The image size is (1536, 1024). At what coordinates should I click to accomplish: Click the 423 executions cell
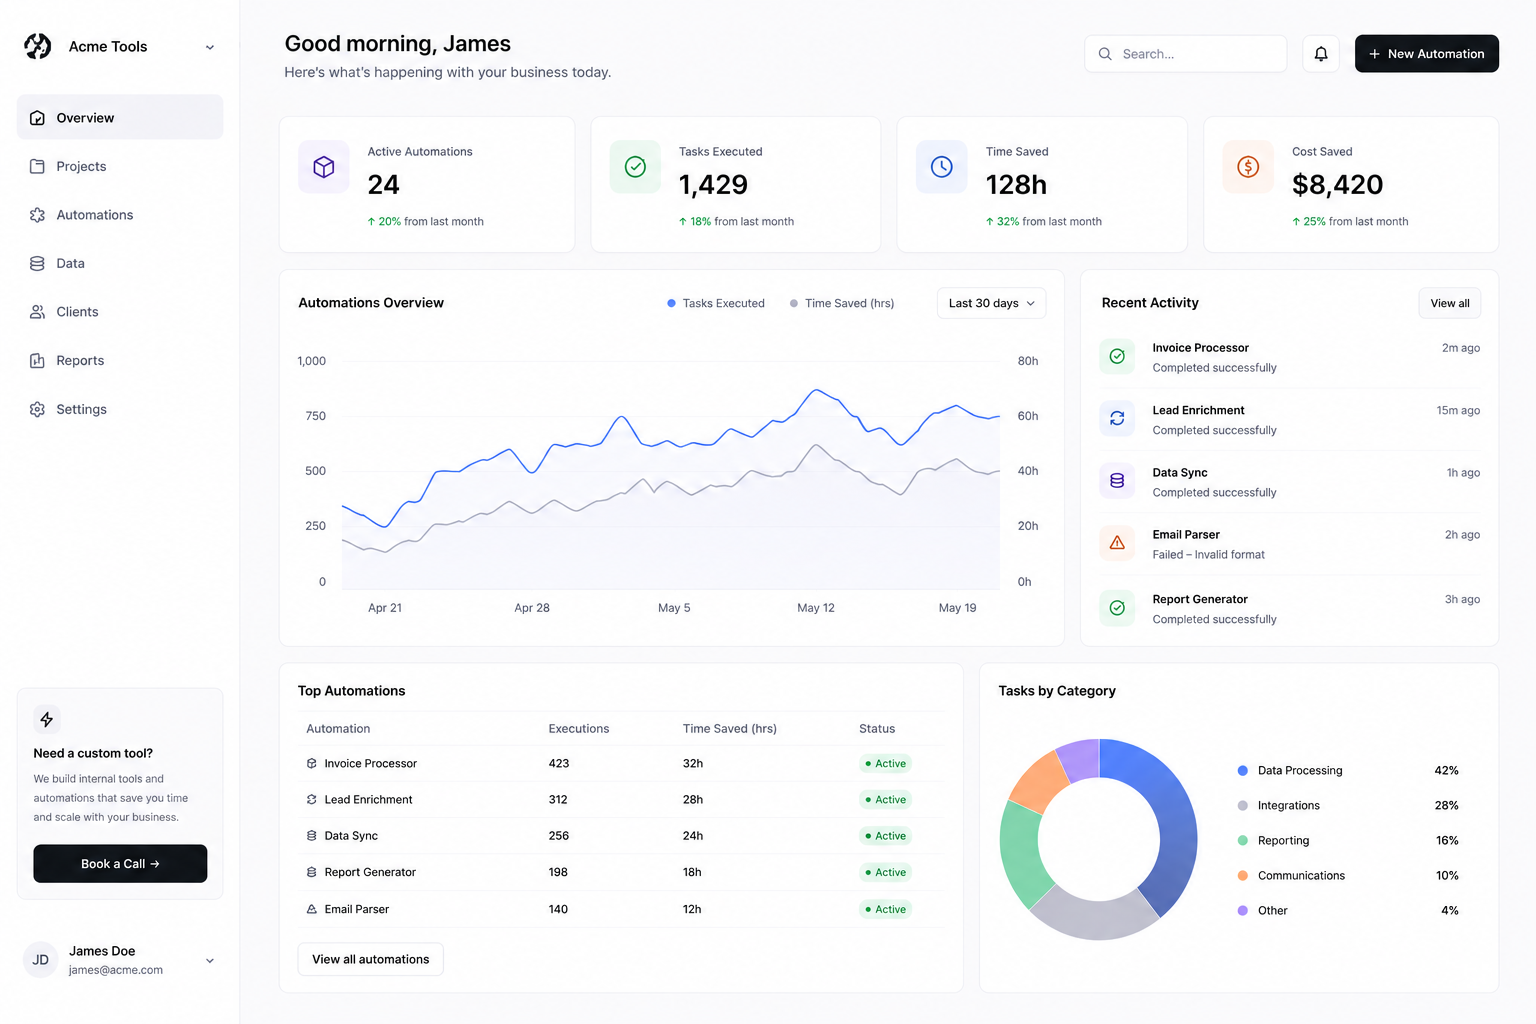(559, 763)
